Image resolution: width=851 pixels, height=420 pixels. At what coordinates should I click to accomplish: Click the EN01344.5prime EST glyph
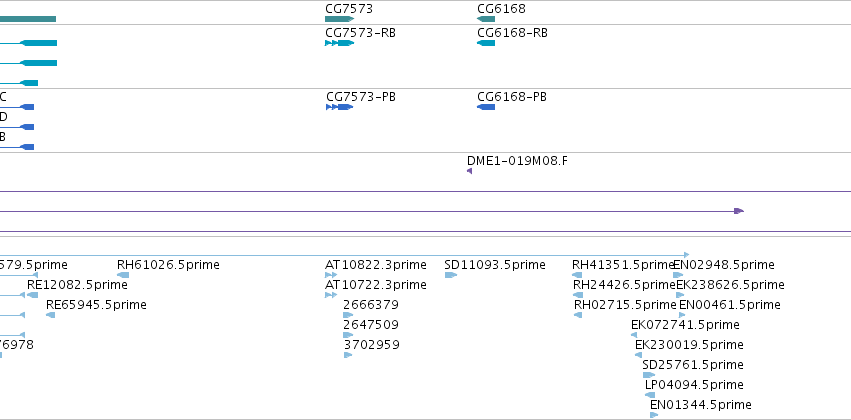pos(654,415)
